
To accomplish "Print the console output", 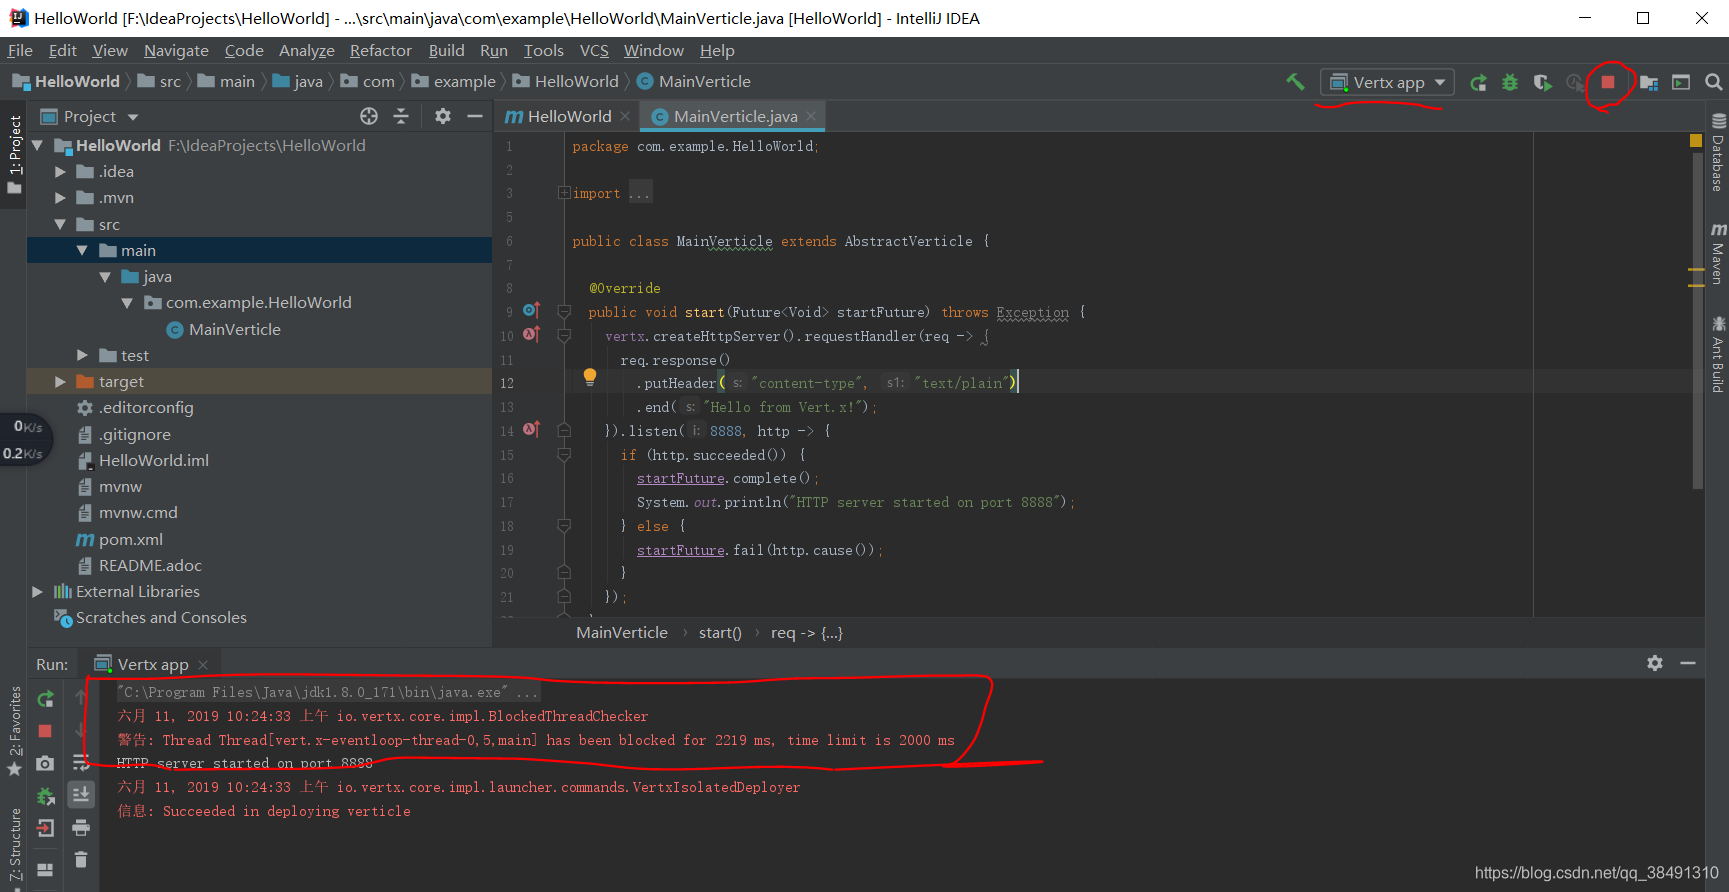I will [81, 828].
